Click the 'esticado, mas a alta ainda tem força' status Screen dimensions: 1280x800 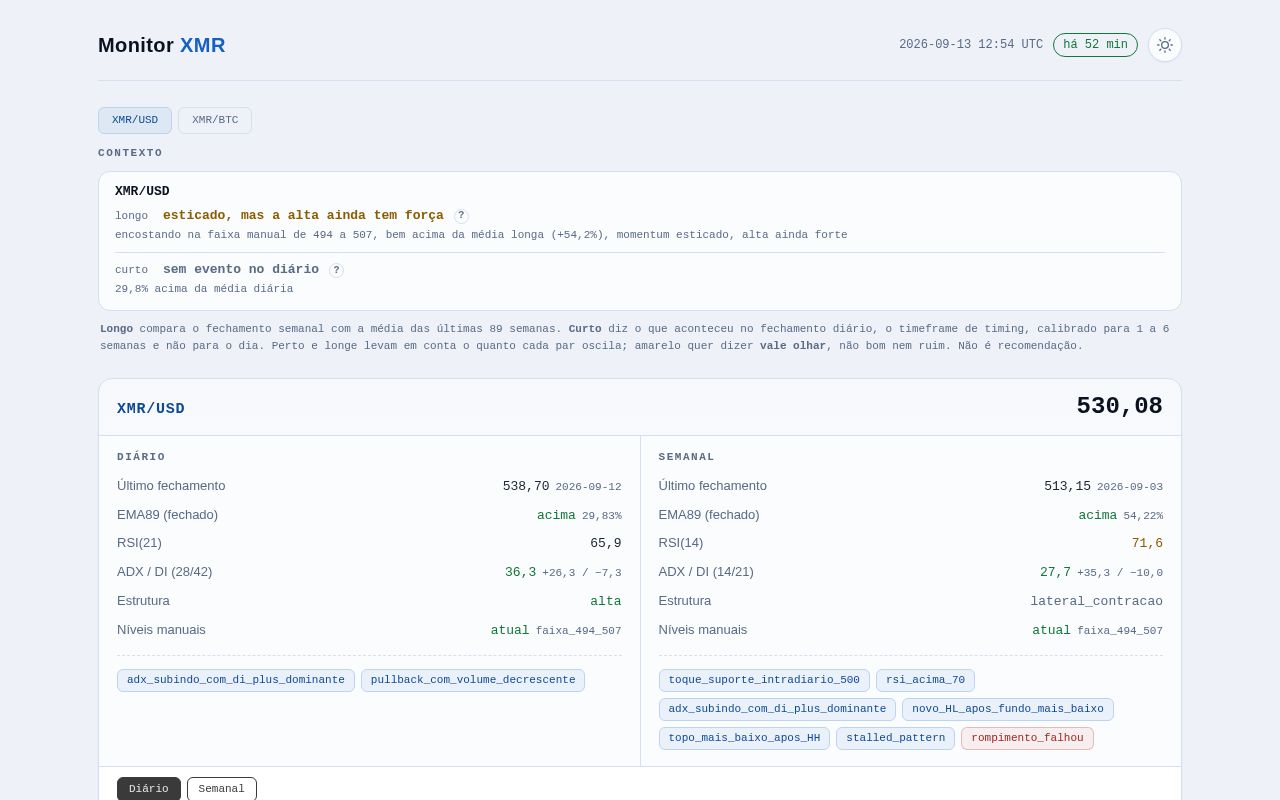tap(303, 215)
